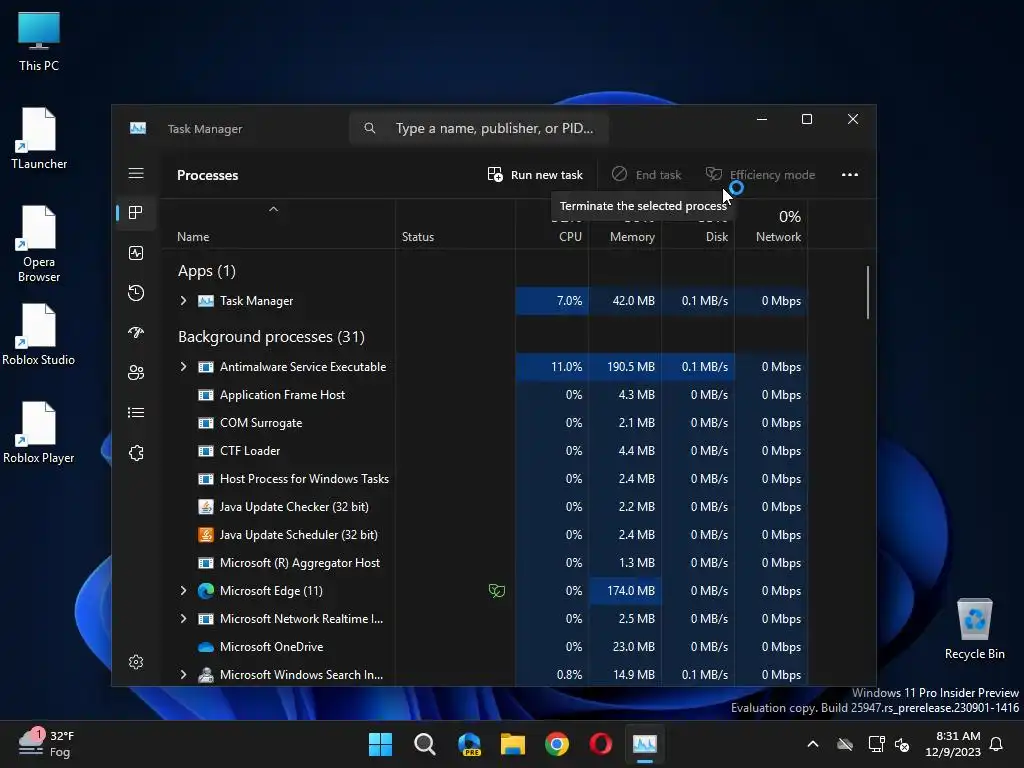Expand the Task Manager app row
This screenshot has height=768, width=1024.
click(x=184, y=301)
